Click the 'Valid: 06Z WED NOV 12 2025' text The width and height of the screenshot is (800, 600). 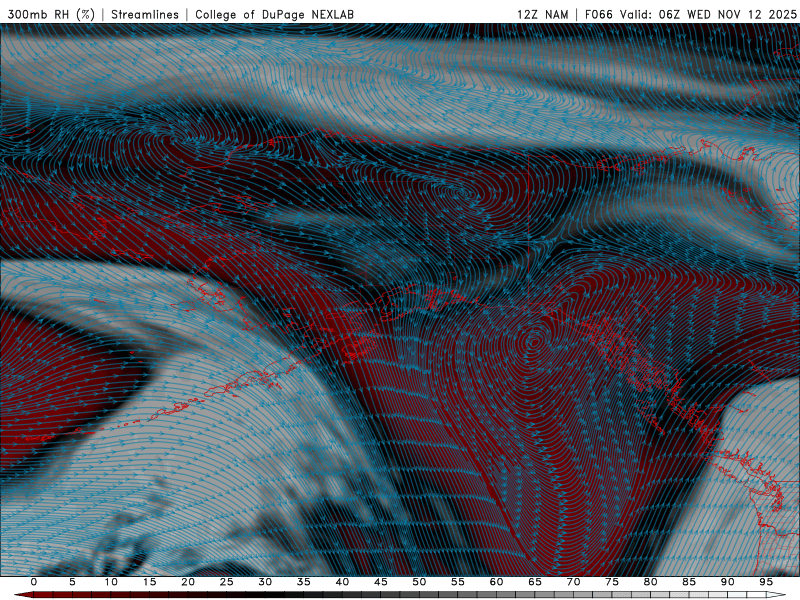click(708, 15)
